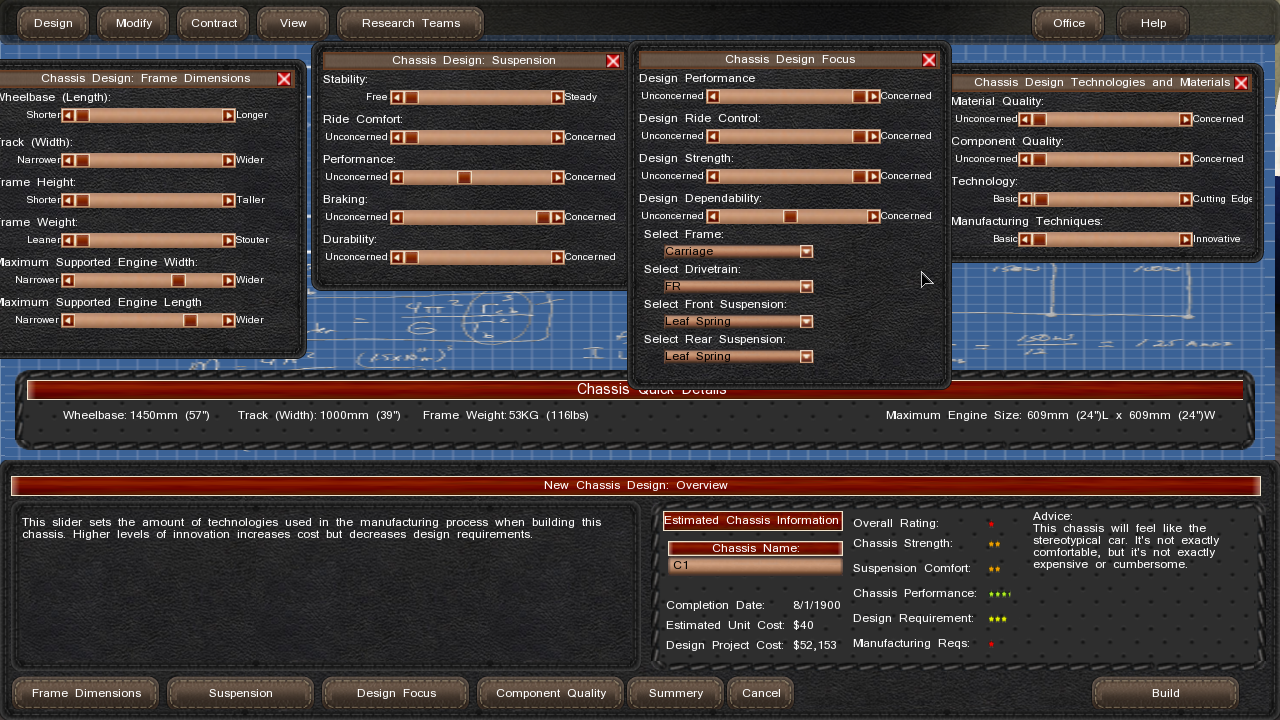The width and height of the screenshot is (1280, 720).
Task: Click left arrow on Design Performance slider
Action: pyautogui.click(x=713, y=96)
